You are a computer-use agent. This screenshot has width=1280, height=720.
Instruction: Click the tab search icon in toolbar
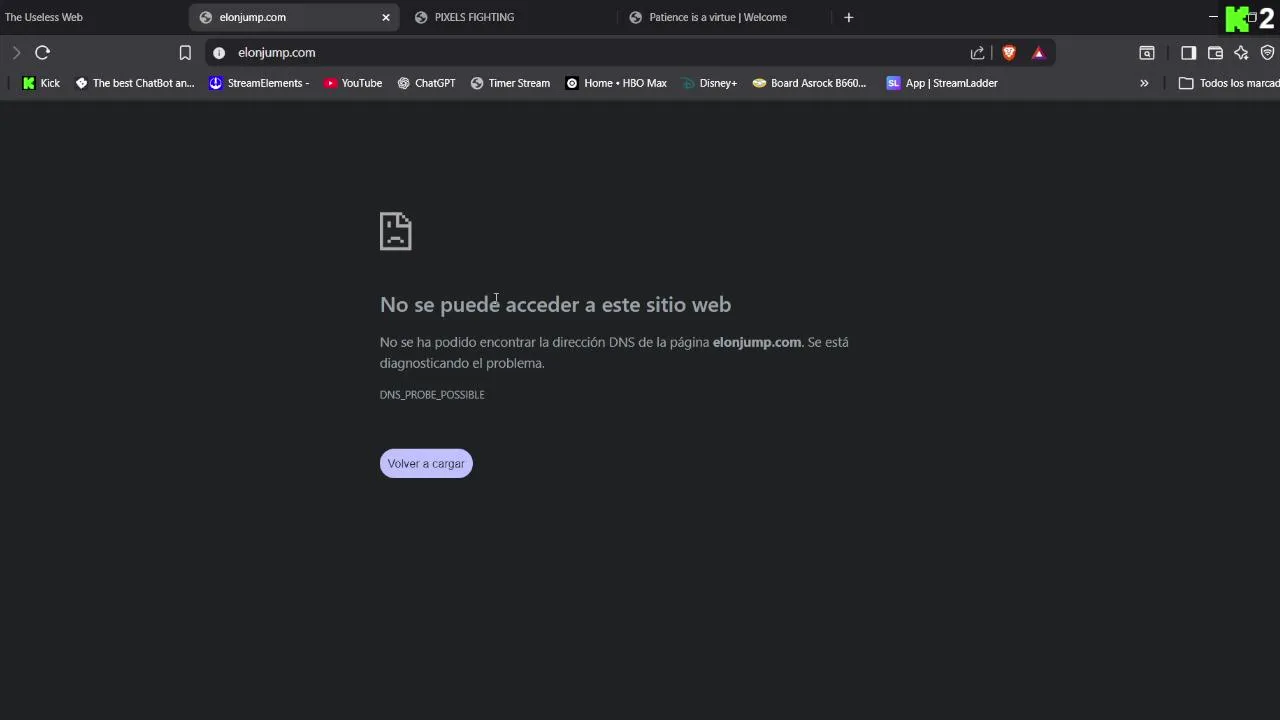point(1147,53)
